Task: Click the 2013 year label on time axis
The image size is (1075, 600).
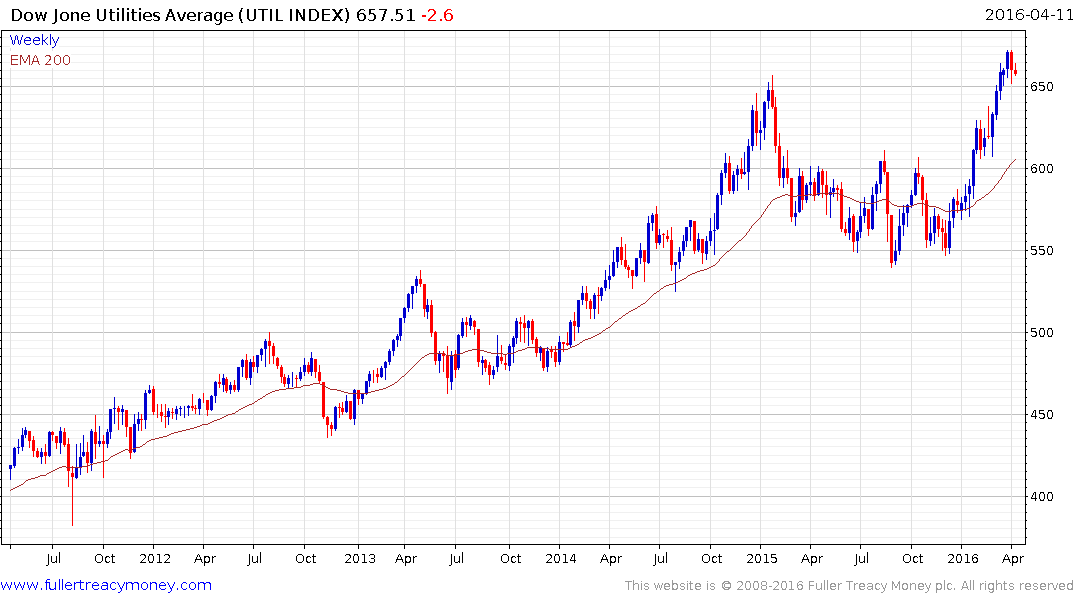Action: coord(359,558)
